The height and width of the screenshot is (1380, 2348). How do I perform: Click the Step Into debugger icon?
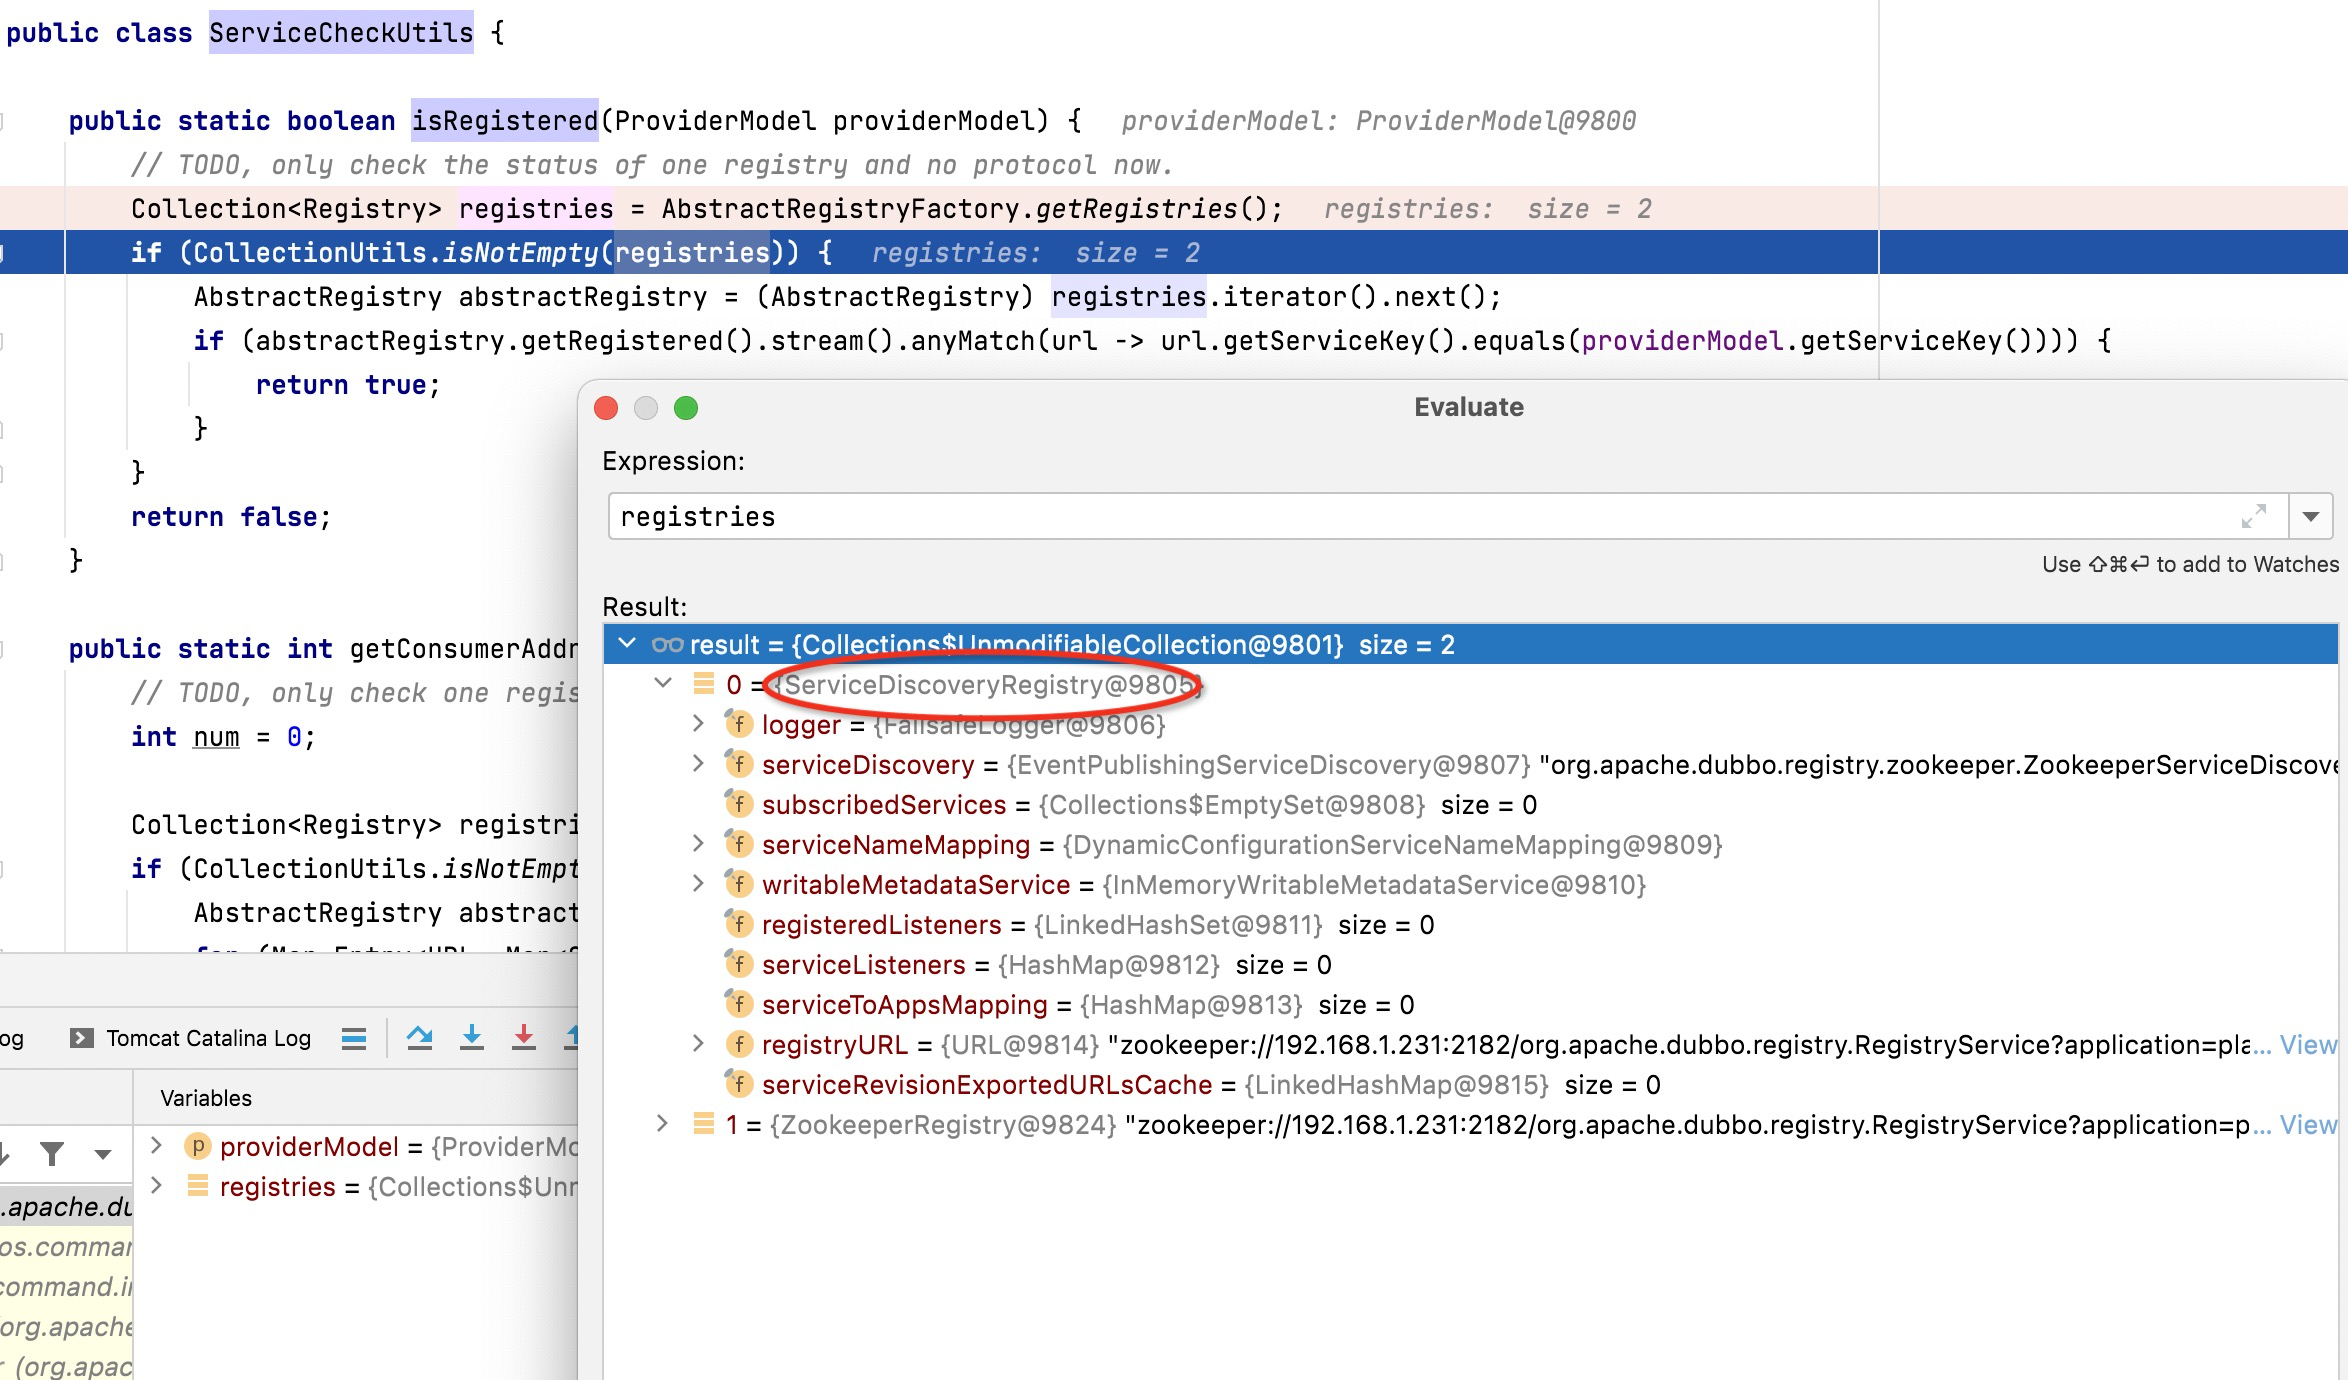click(x=472, y=1038)
